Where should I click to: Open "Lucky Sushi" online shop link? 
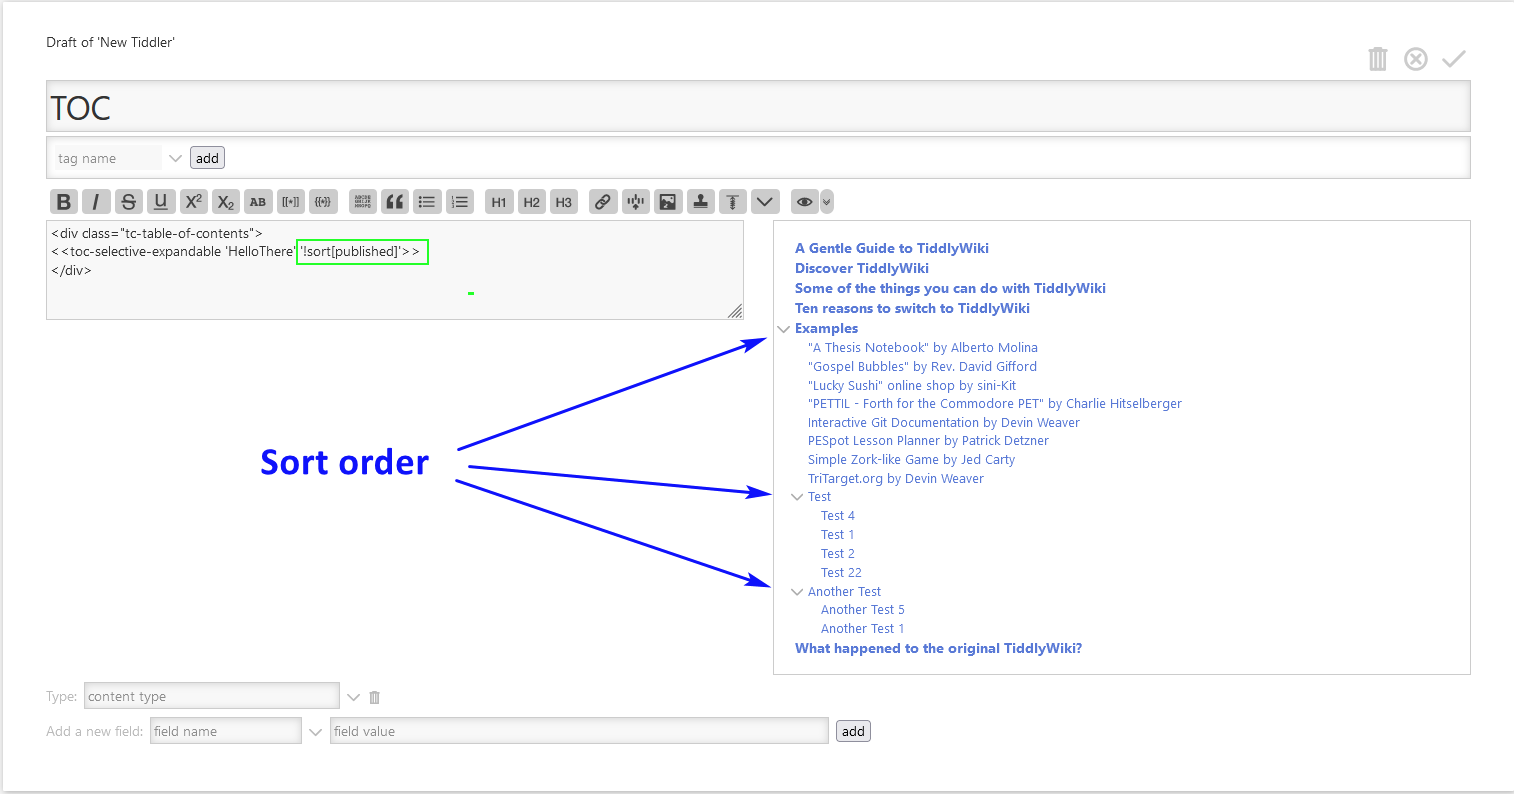[912, 385]
